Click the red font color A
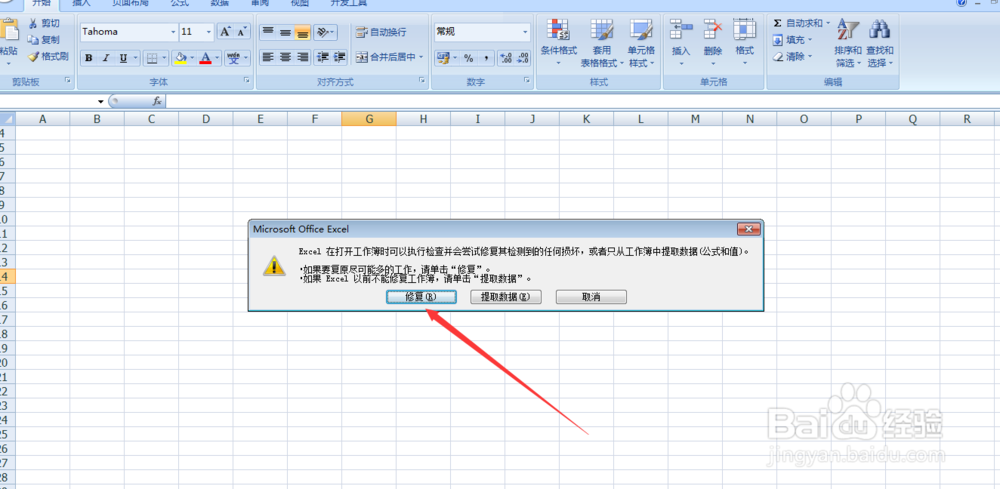This screenshot has height=489, width=1000. (x=205, y=58)
